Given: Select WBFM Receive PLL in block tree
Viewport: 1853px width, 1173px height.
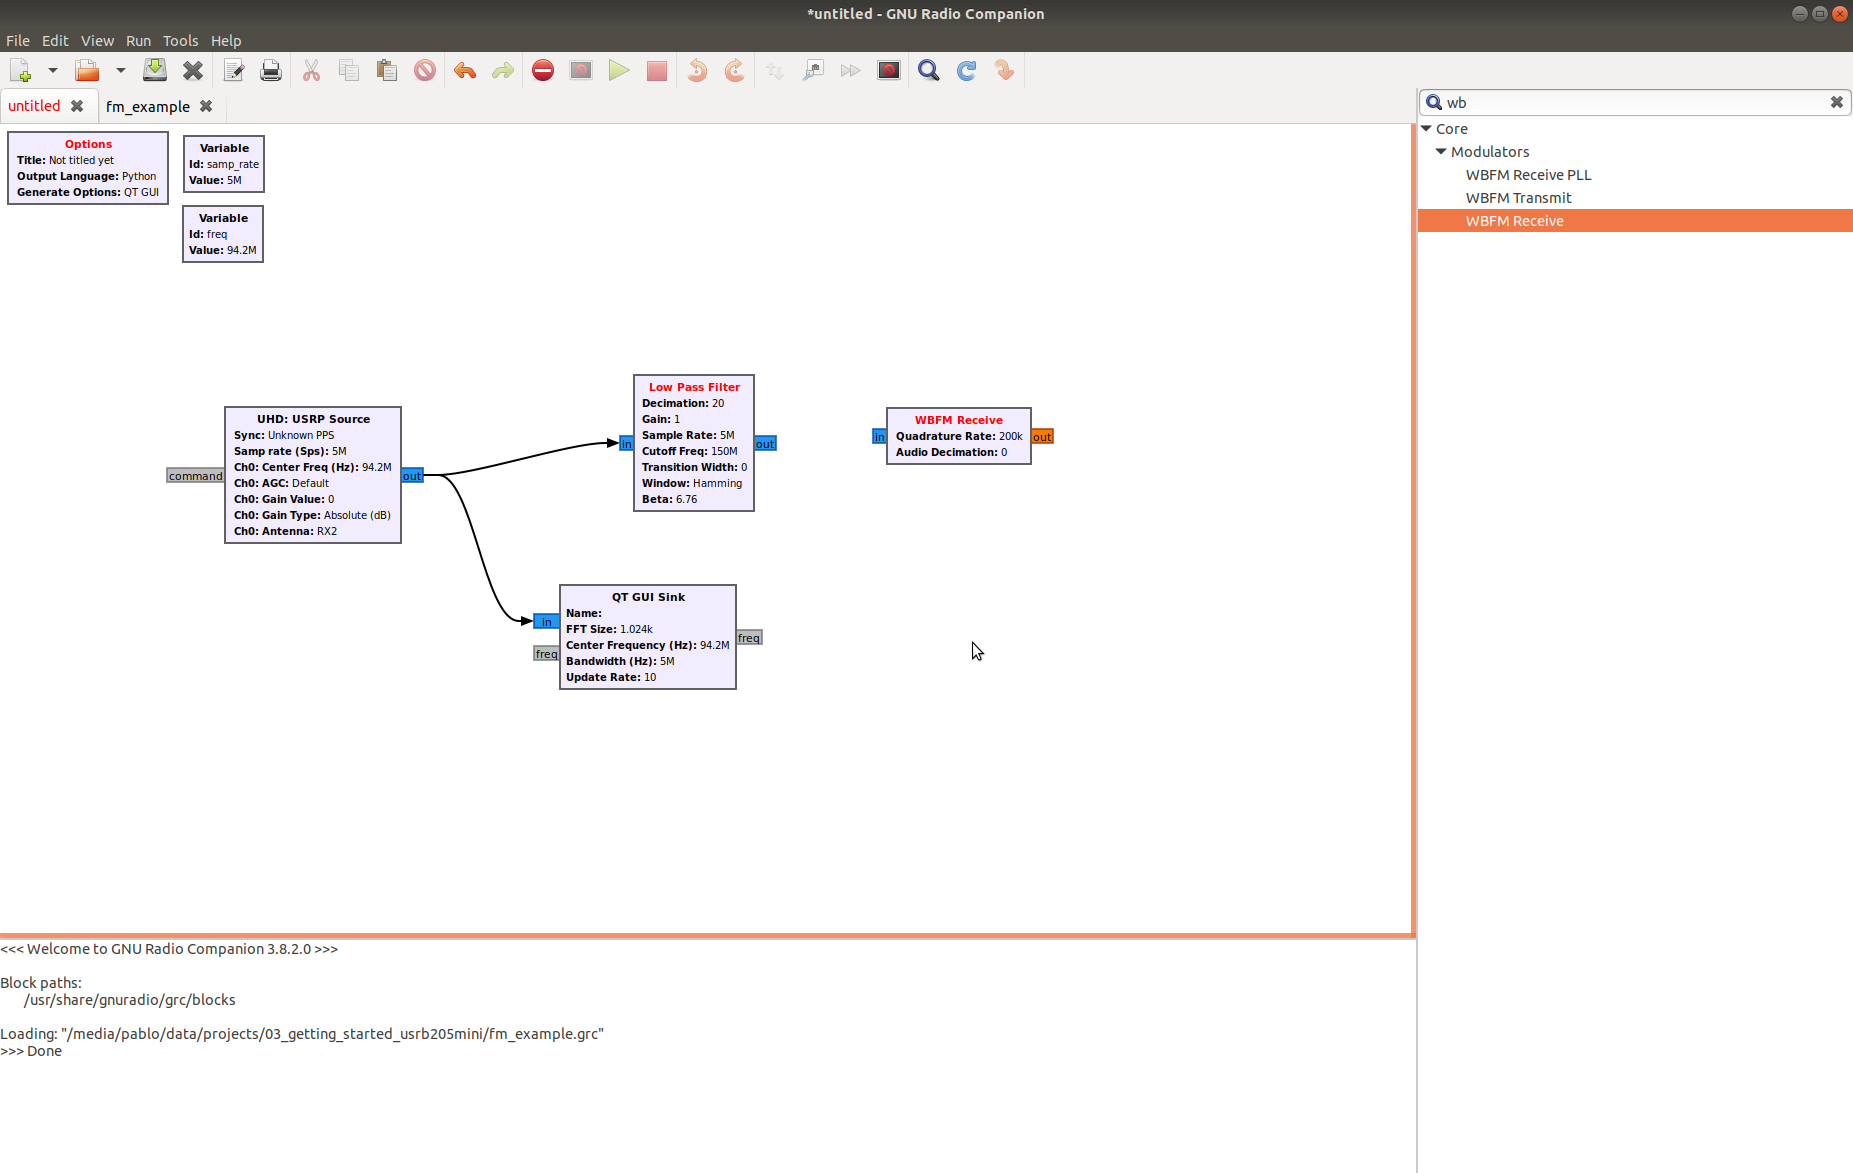Looking at the screenshot, I should click(1528, 175).
